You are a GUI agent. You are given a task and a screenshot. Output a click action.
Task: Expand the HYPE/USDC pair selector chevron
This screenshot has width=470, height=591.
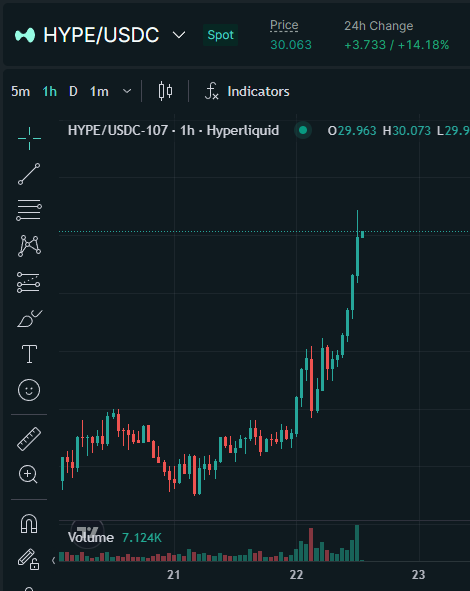[179, 35]
